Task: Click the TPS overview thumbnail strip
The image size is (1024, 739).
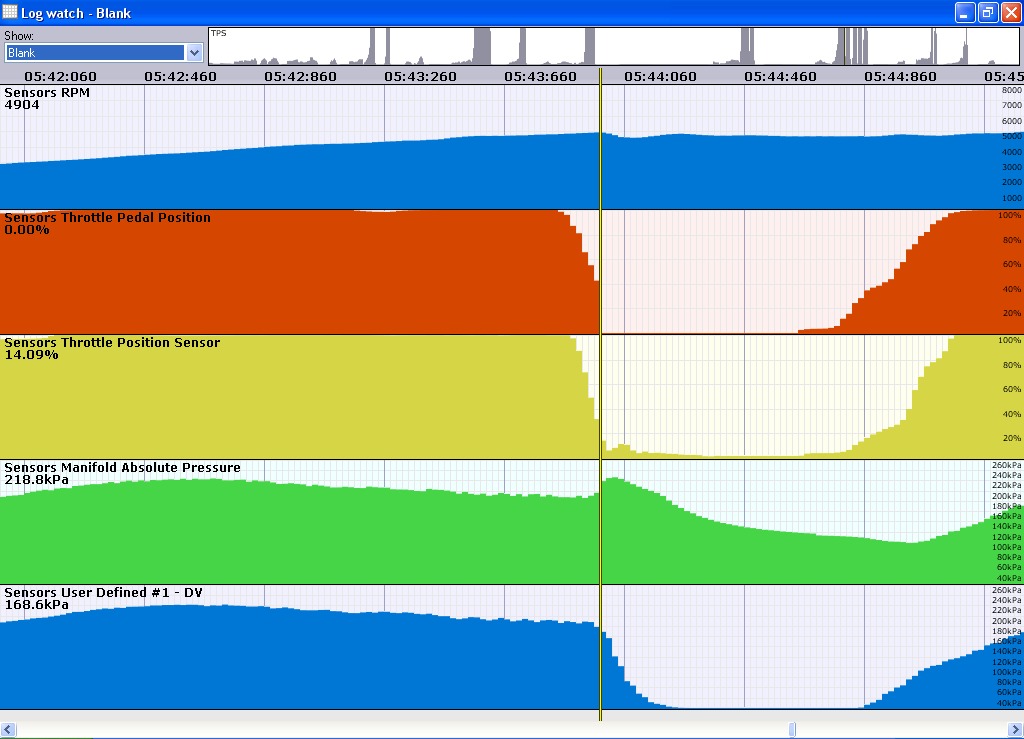Action: (614, 46)
